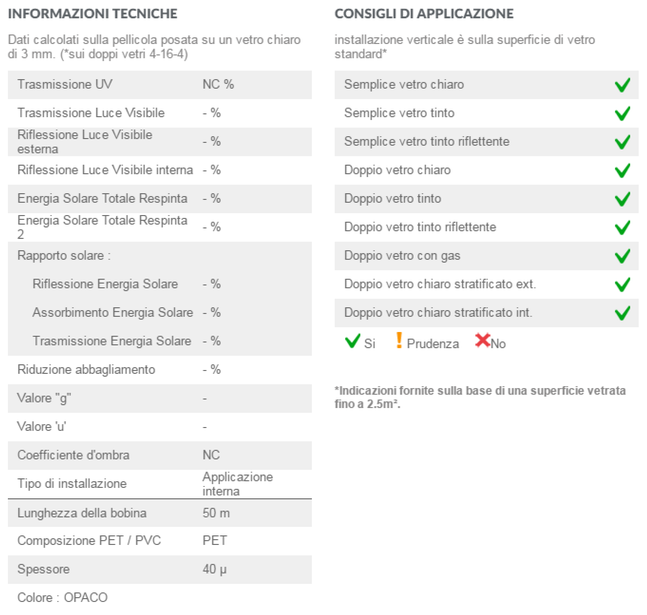Click the Rapporto solare row label
The image size is (647, 615).
click(64, 255)
